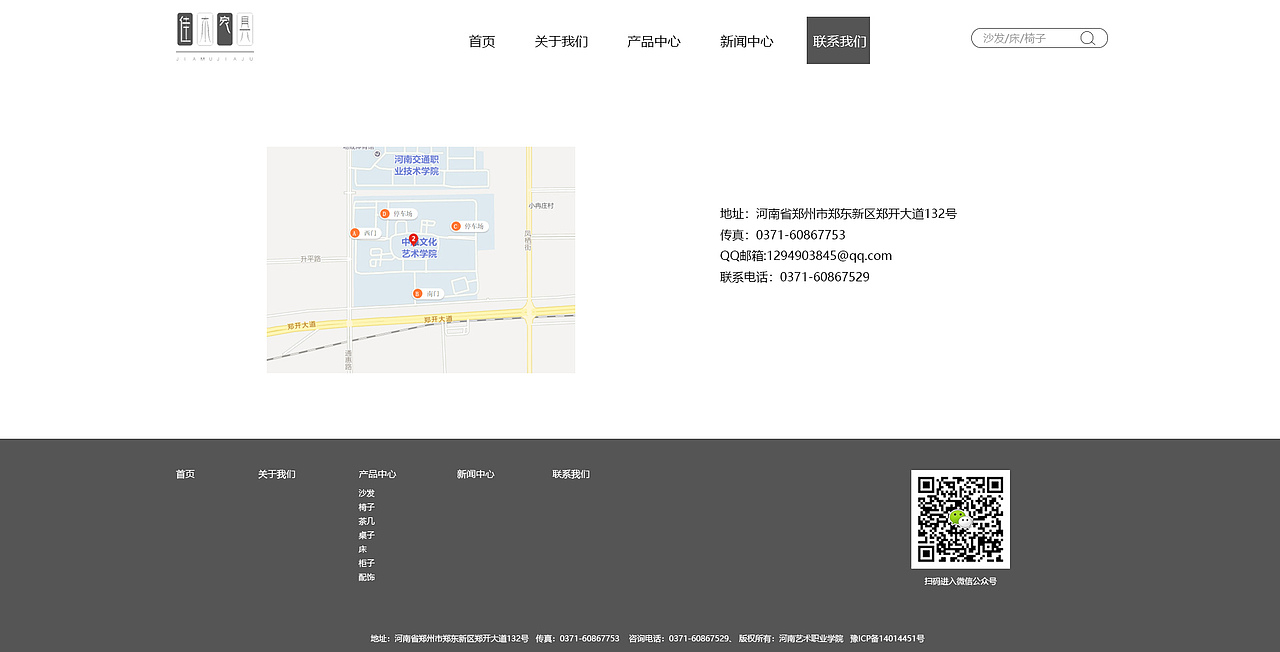Screen dimensions: 1280x652
Task: Switch to the 关于我们 page
Action: (x=561, y=40)
